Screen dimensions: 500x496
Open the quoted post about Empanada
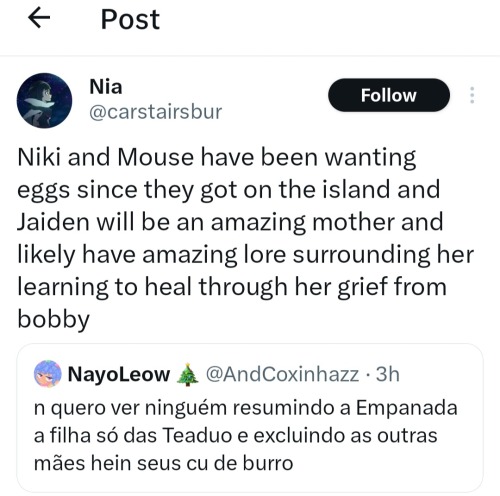[250, 418]
